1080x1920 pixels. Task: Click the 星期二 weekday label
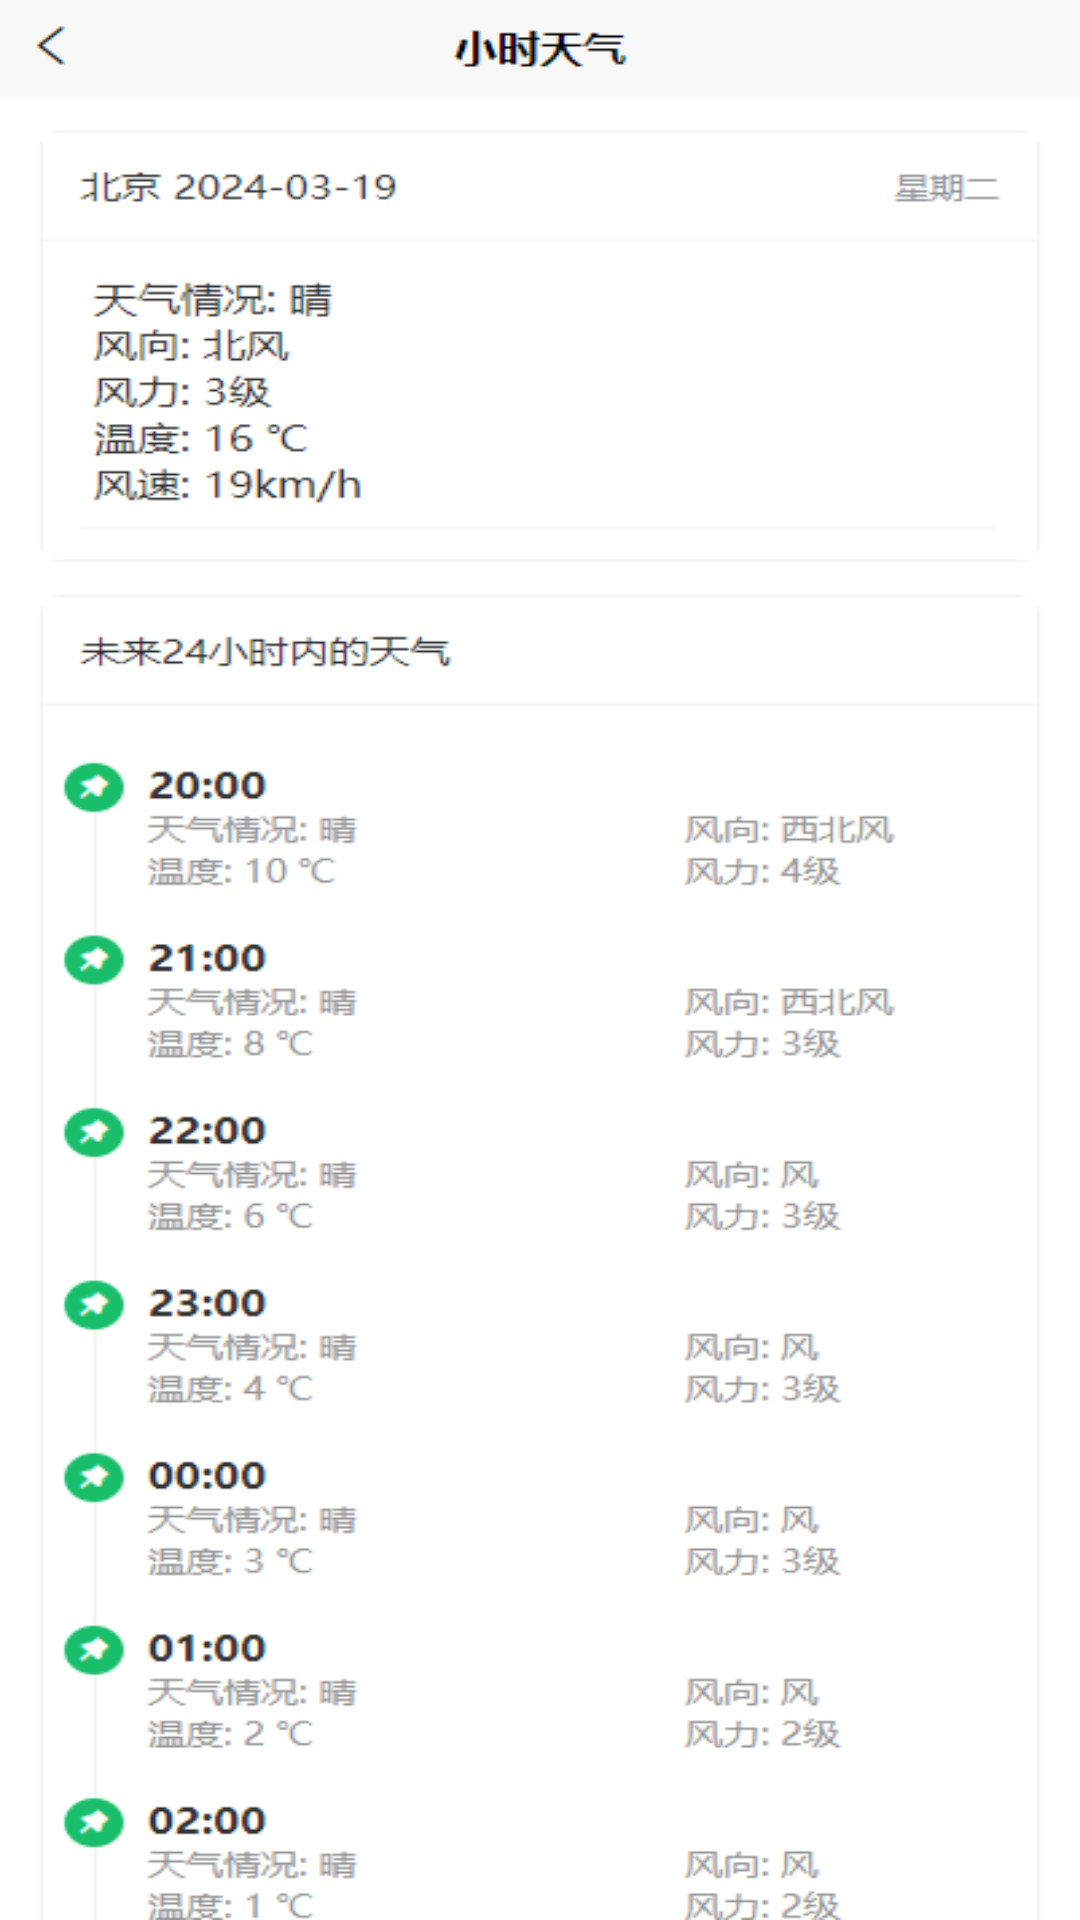(945, 188)
